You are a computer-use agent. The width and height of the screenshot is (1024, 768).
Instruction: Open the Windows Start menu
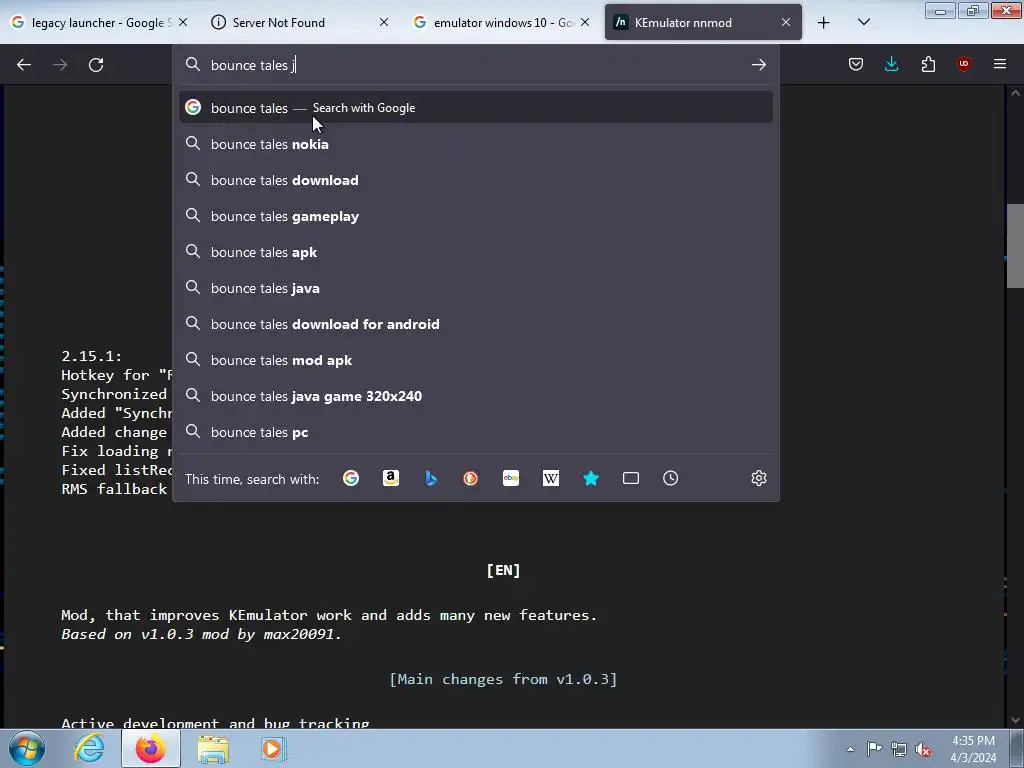[26, 748]
